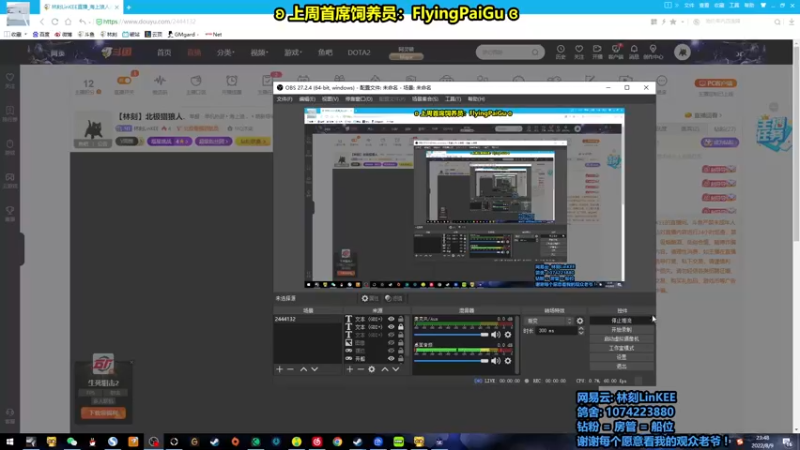Move source up in Sources panel

point(385,369)
